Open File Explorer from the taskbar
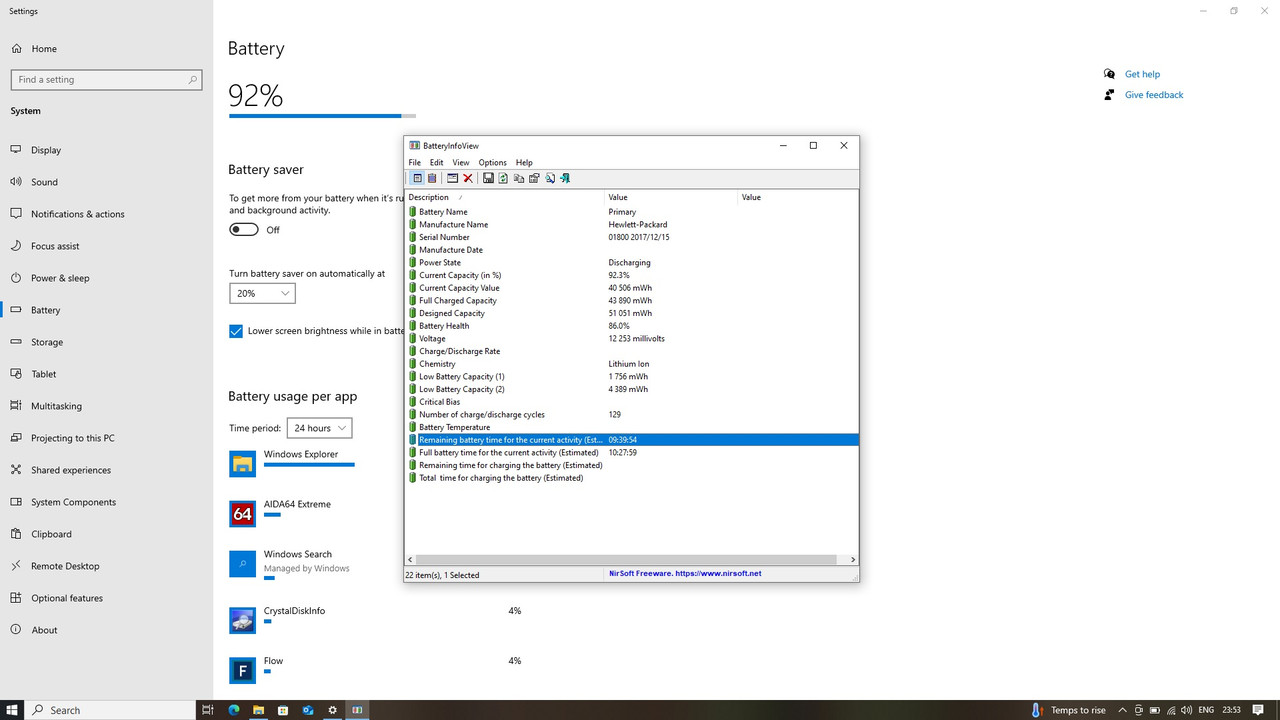 tap(258, 710)
